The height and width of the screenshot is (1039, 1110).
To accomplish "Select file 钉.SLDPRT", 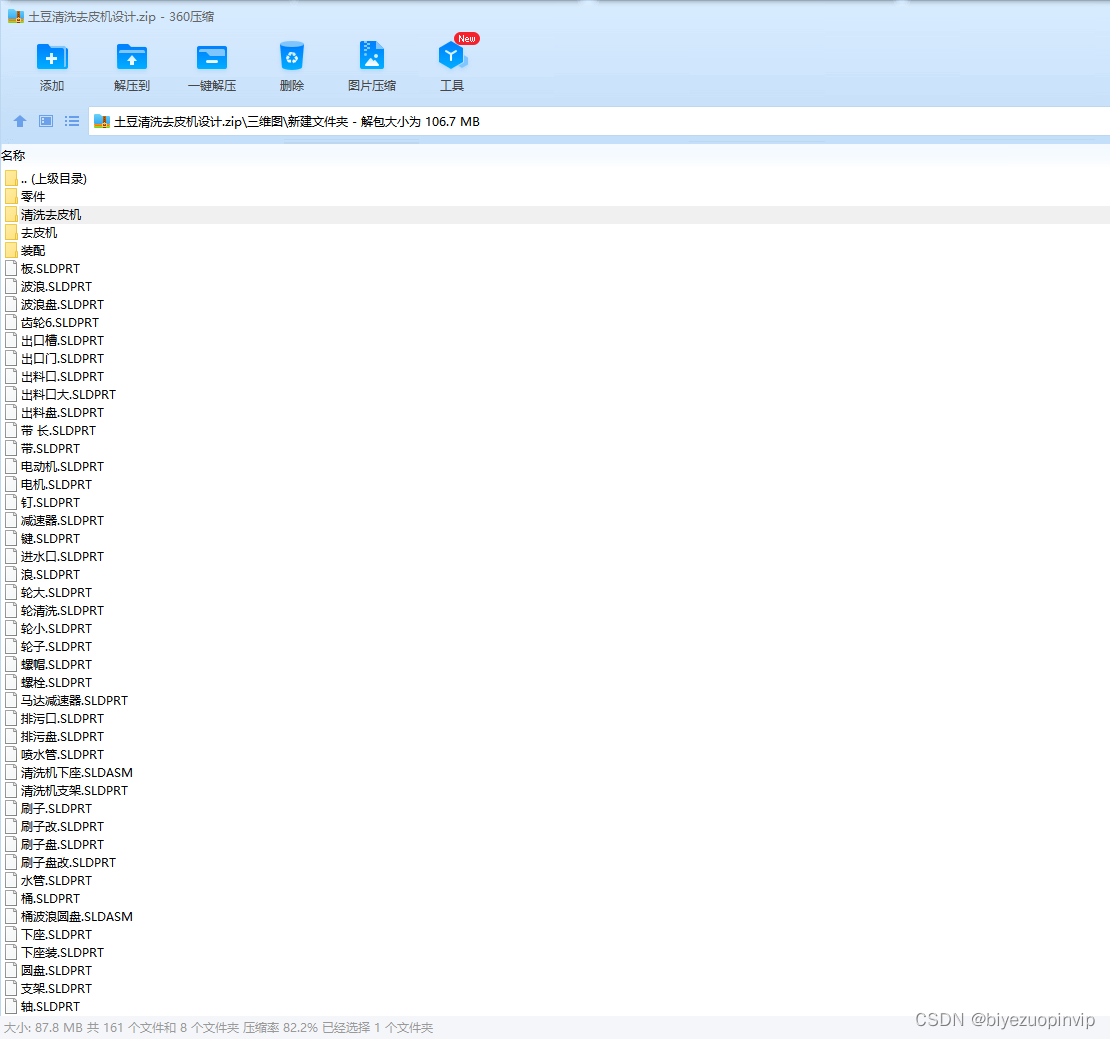I will pos(50,503).
